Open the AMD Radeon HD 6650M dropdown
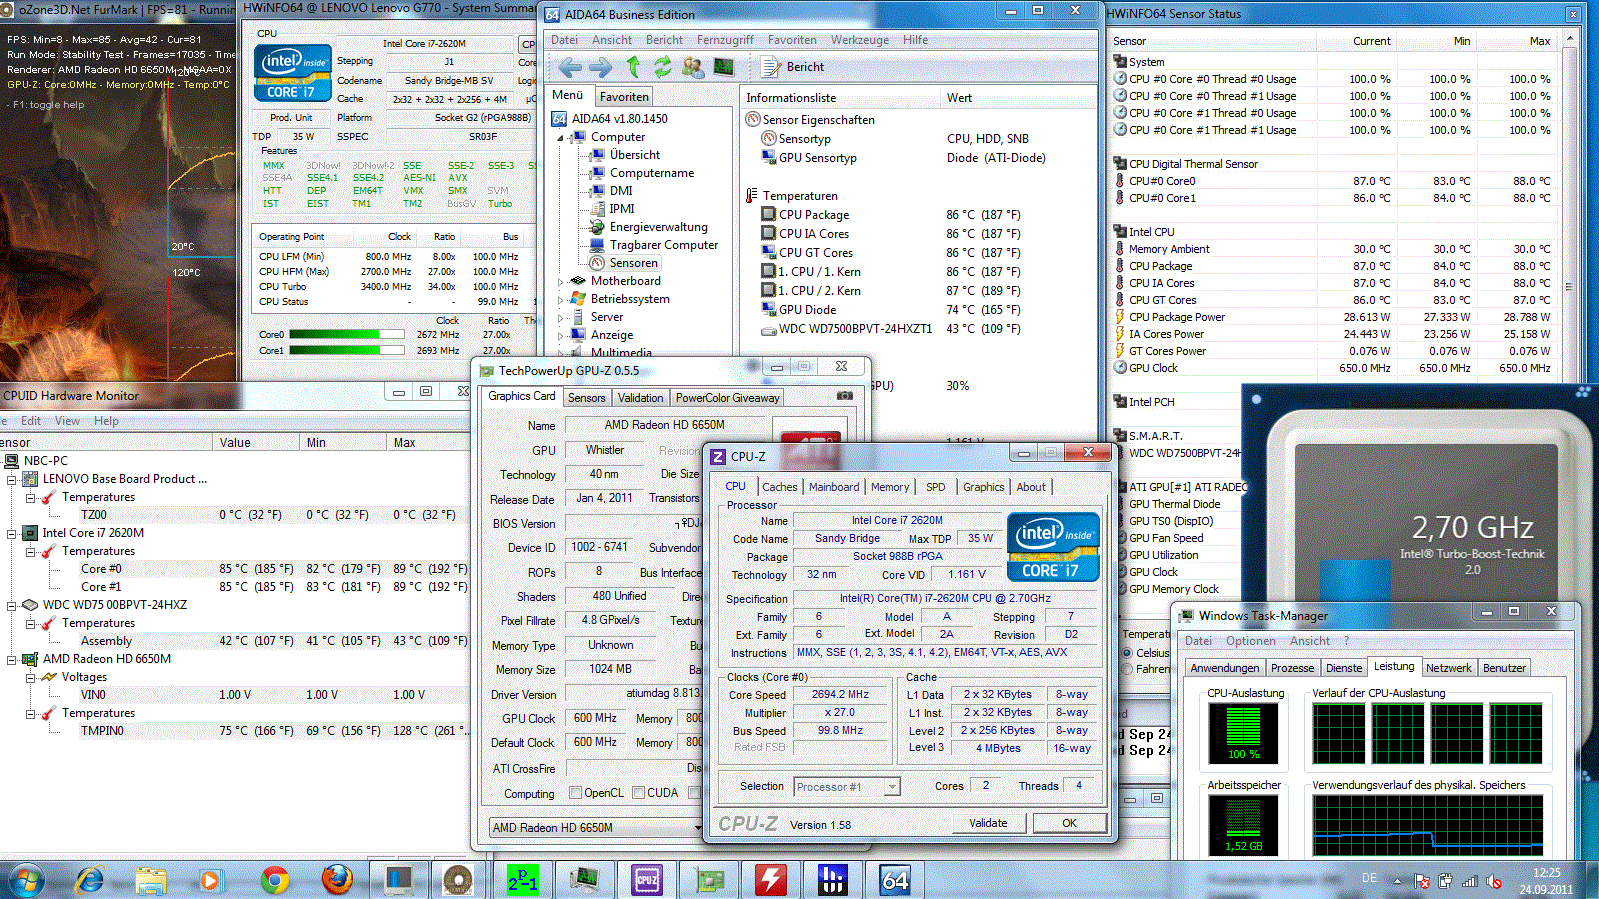The height and width of the screenshot is (899, 1599). point(697,828)
